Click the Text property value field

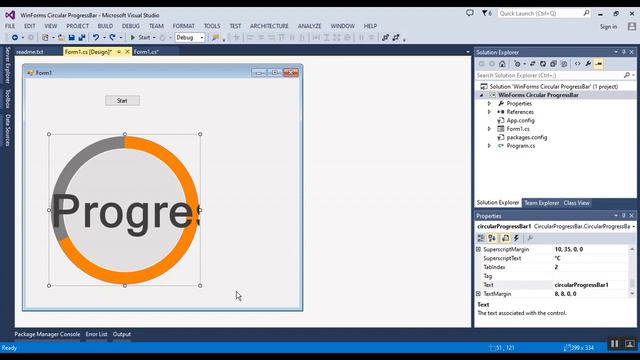coord(590,285)
